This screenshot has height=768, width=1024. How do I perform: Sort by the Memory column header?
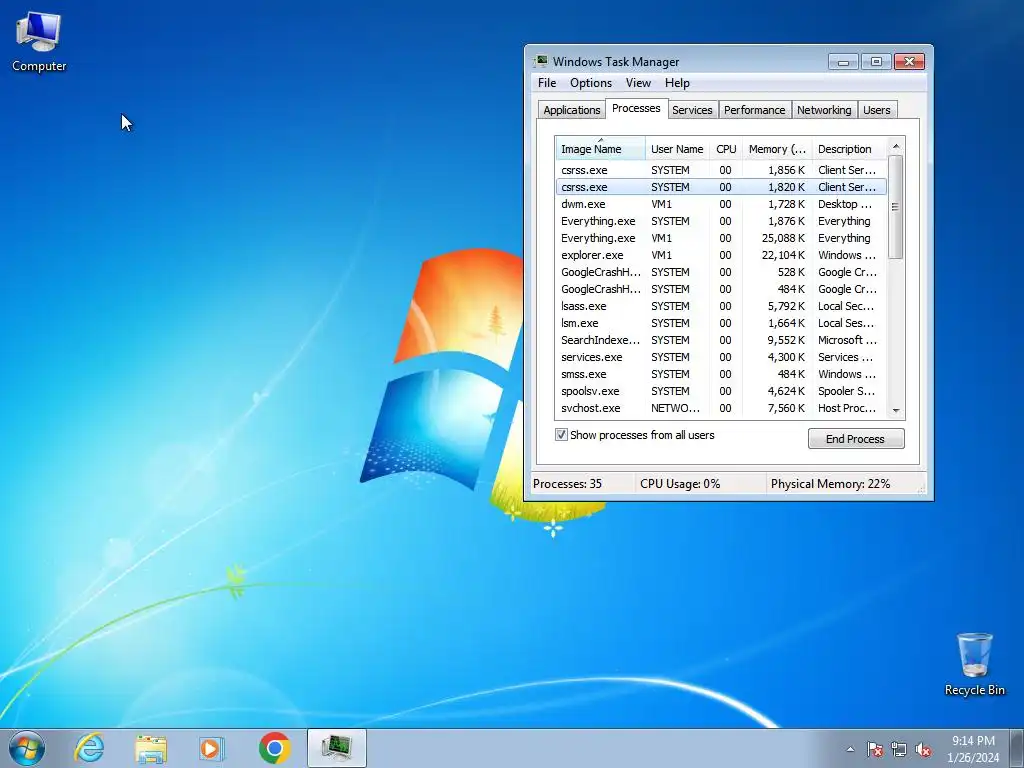(x=777, y=149)
